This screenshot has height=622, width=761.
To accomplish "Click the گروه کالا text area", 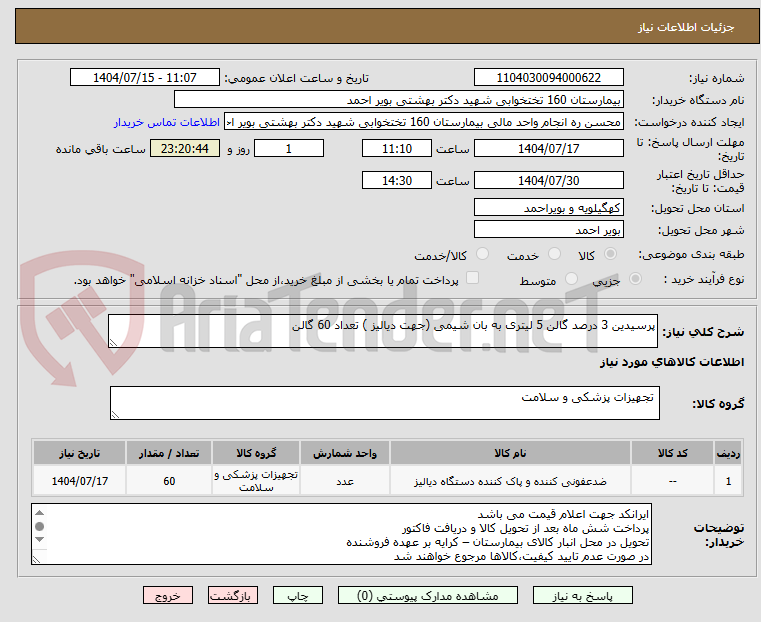I will point(384,403).
